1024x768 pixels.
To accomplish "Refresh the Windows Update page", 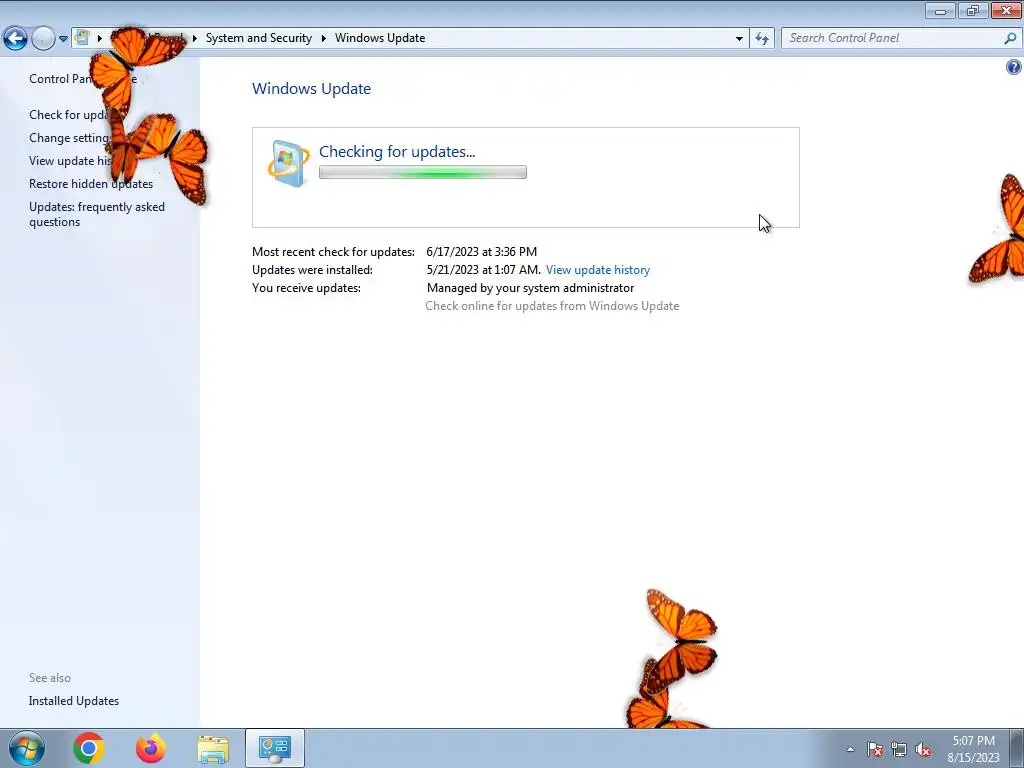I will 762,39.
